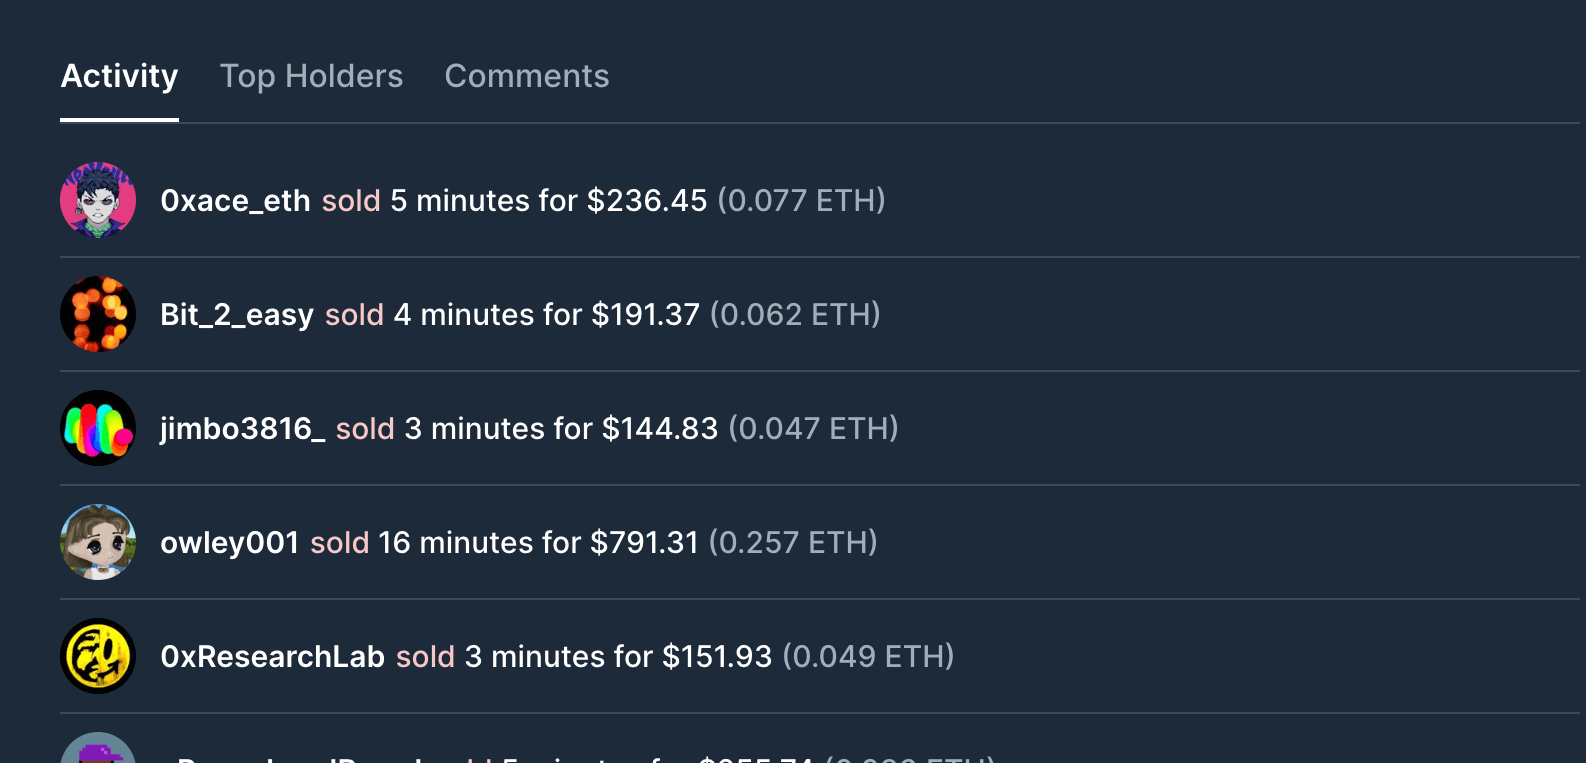
Task: Open the 0xace_eth username link
Action: (x=235, y=201)
